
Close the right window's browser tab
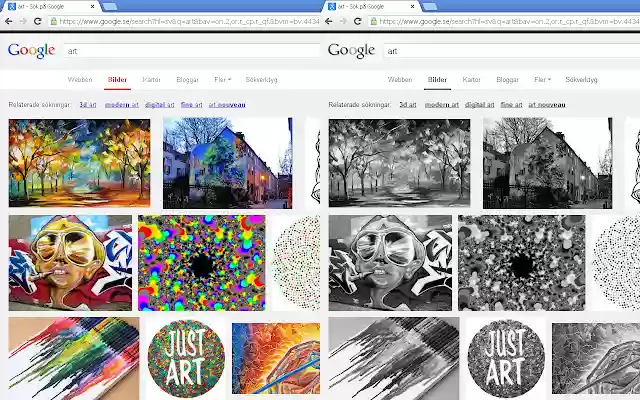412,7
